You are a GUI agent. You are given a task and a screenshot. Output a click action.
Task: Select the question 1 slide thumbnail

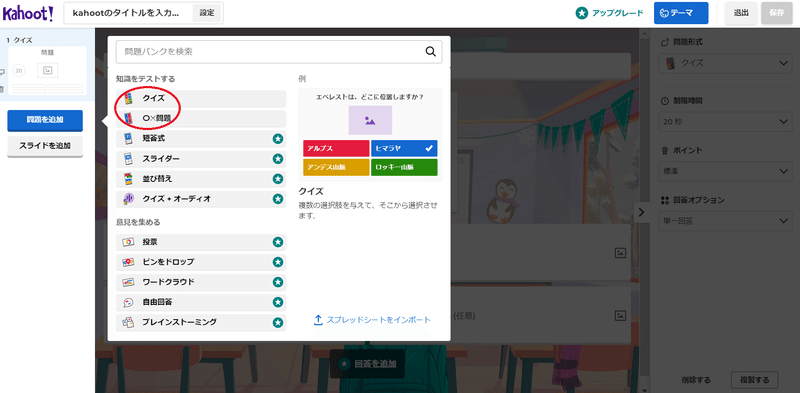pyautogui.click(x=47, y=70)
